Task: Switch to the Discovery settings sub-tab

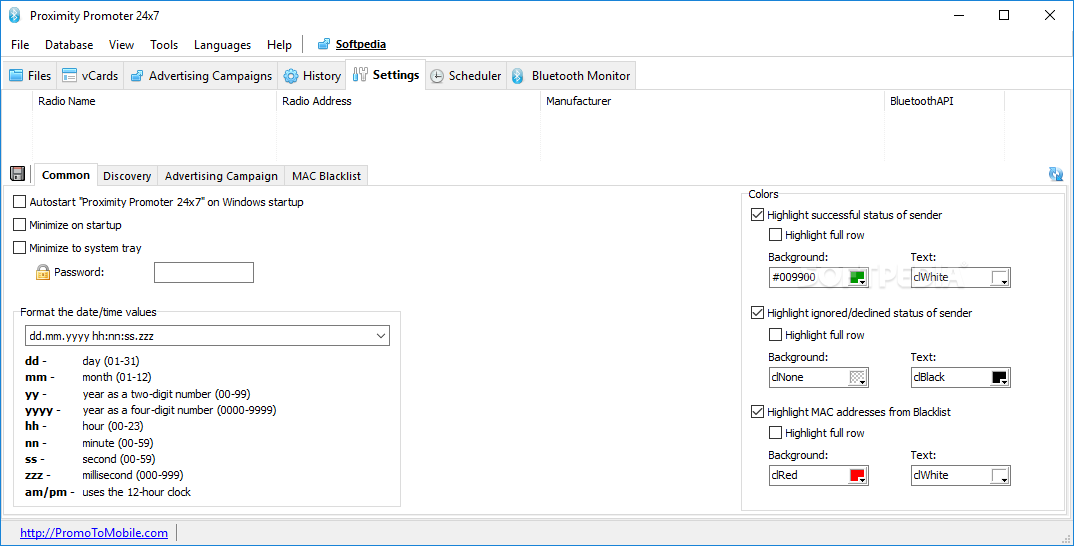Action: tap(127, 176)
